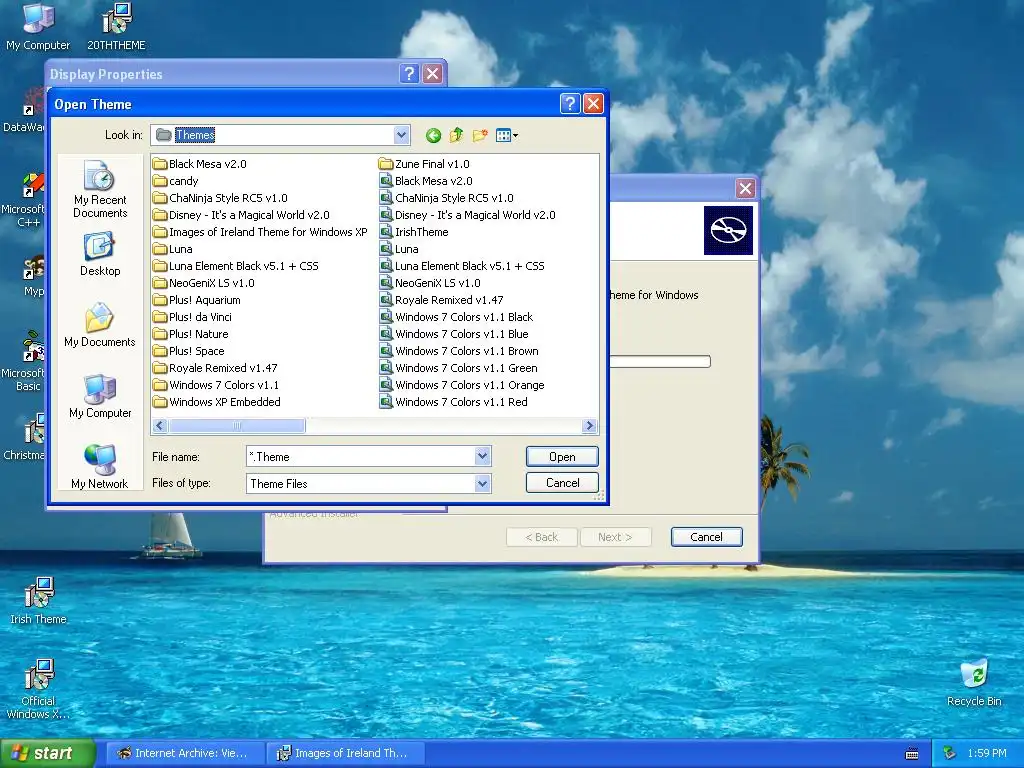Image resolution: width=1024 pixels, height=768 pixels.
Task: Select the Plus! da Vinci folder
Action: click(193, 317)
